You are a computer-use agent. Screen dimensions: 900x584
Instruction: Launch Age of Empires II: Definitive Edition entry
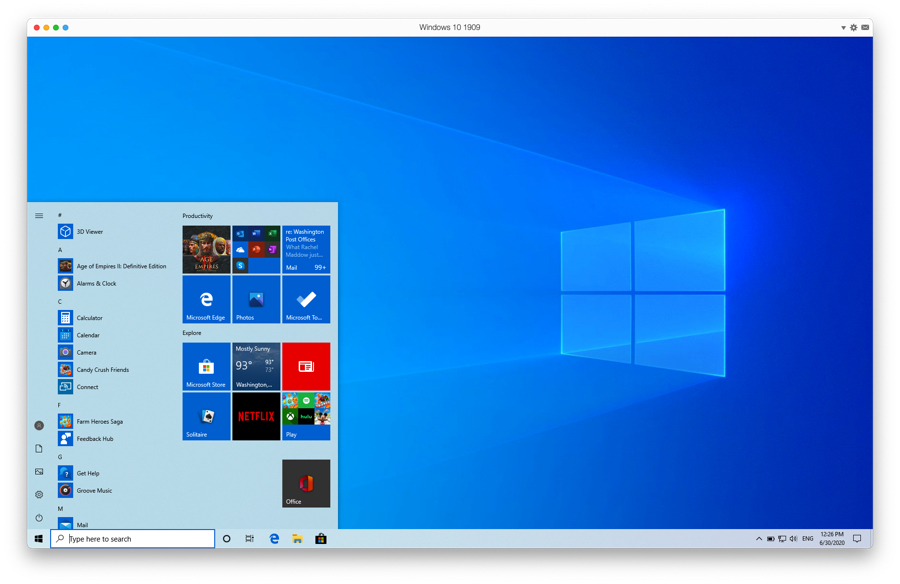pyautogui.click(x=112, y=266)
